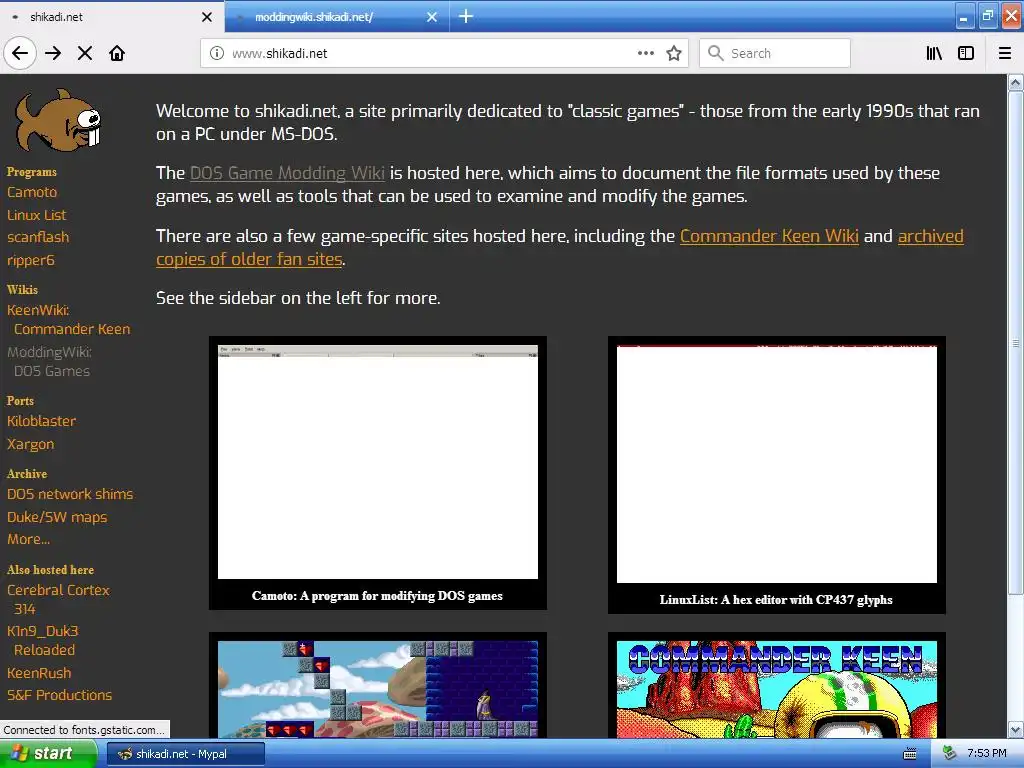This screenshot has width=1024, height=768.
Task: Open the hamburger application menu
Action: (x=1005, y=53)
